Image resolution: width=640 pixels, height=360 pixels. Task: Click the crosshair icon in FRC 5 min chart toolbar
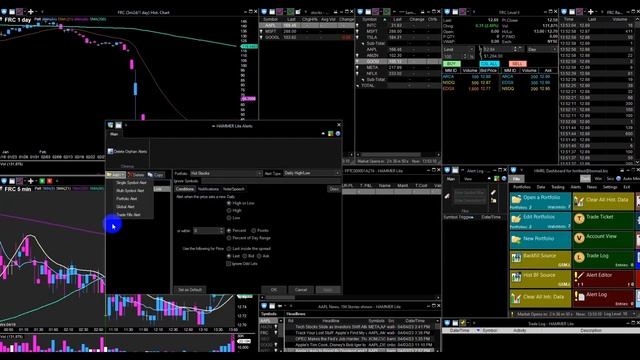click(30, 181)
